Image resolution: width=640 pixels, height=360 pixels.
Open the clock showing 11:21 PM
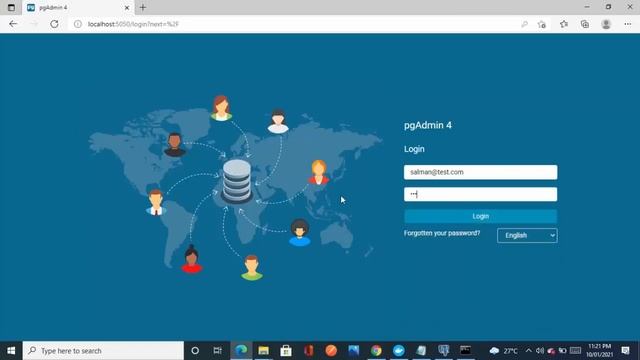600,351
